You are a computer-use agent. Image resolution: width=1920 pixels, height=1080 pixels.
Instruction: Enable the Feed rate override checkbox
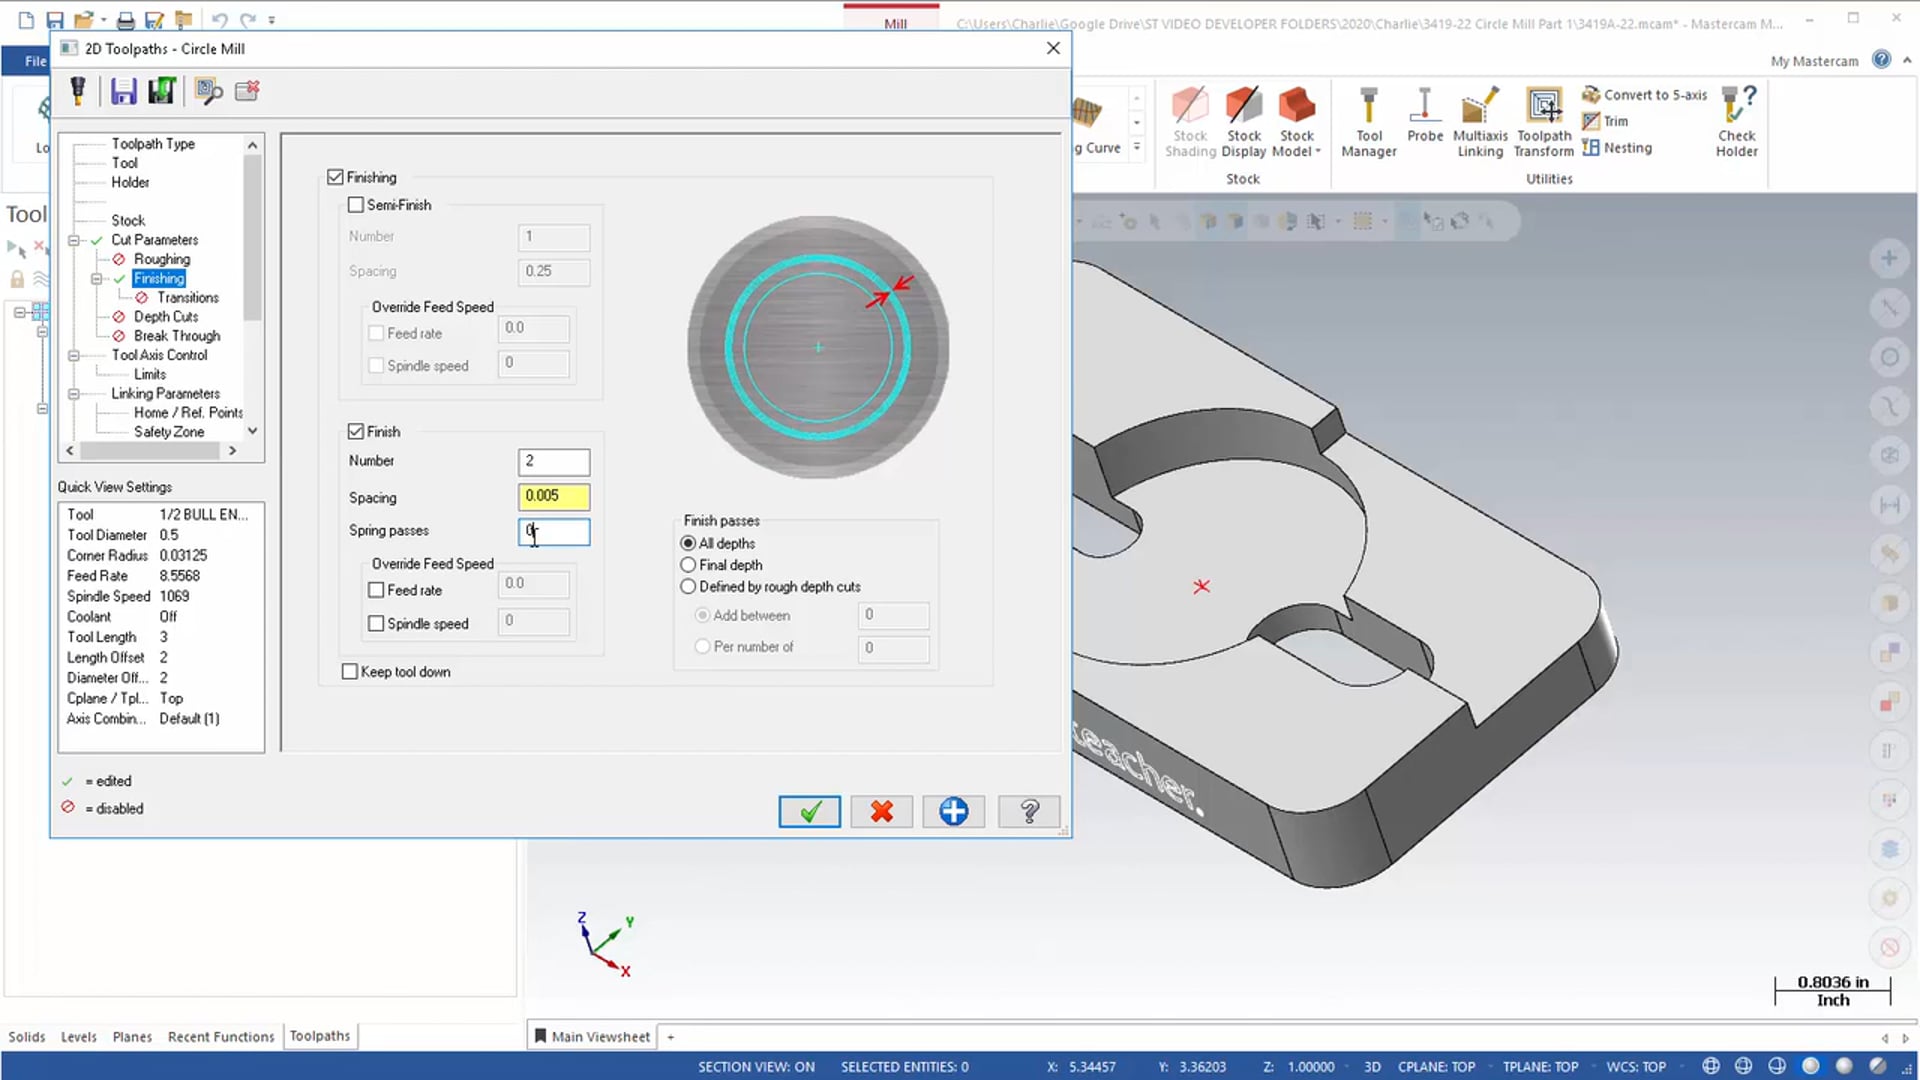(376, 589)
